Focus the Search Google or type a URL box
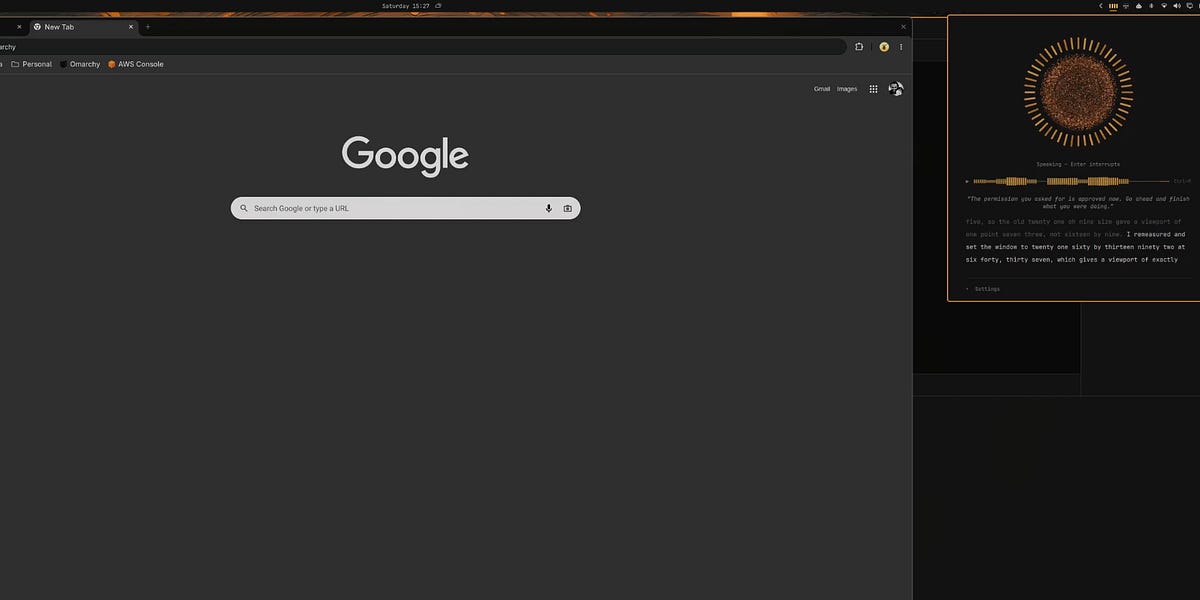Viewport: 1200px width, 600px height. [x=405, y=208]
